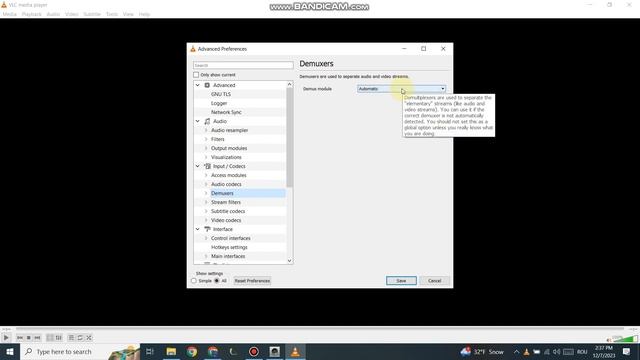Collapse the Input / Codecs tree section
The height and width of the screenshot is (360, 640).
click(x=198, y=166)
